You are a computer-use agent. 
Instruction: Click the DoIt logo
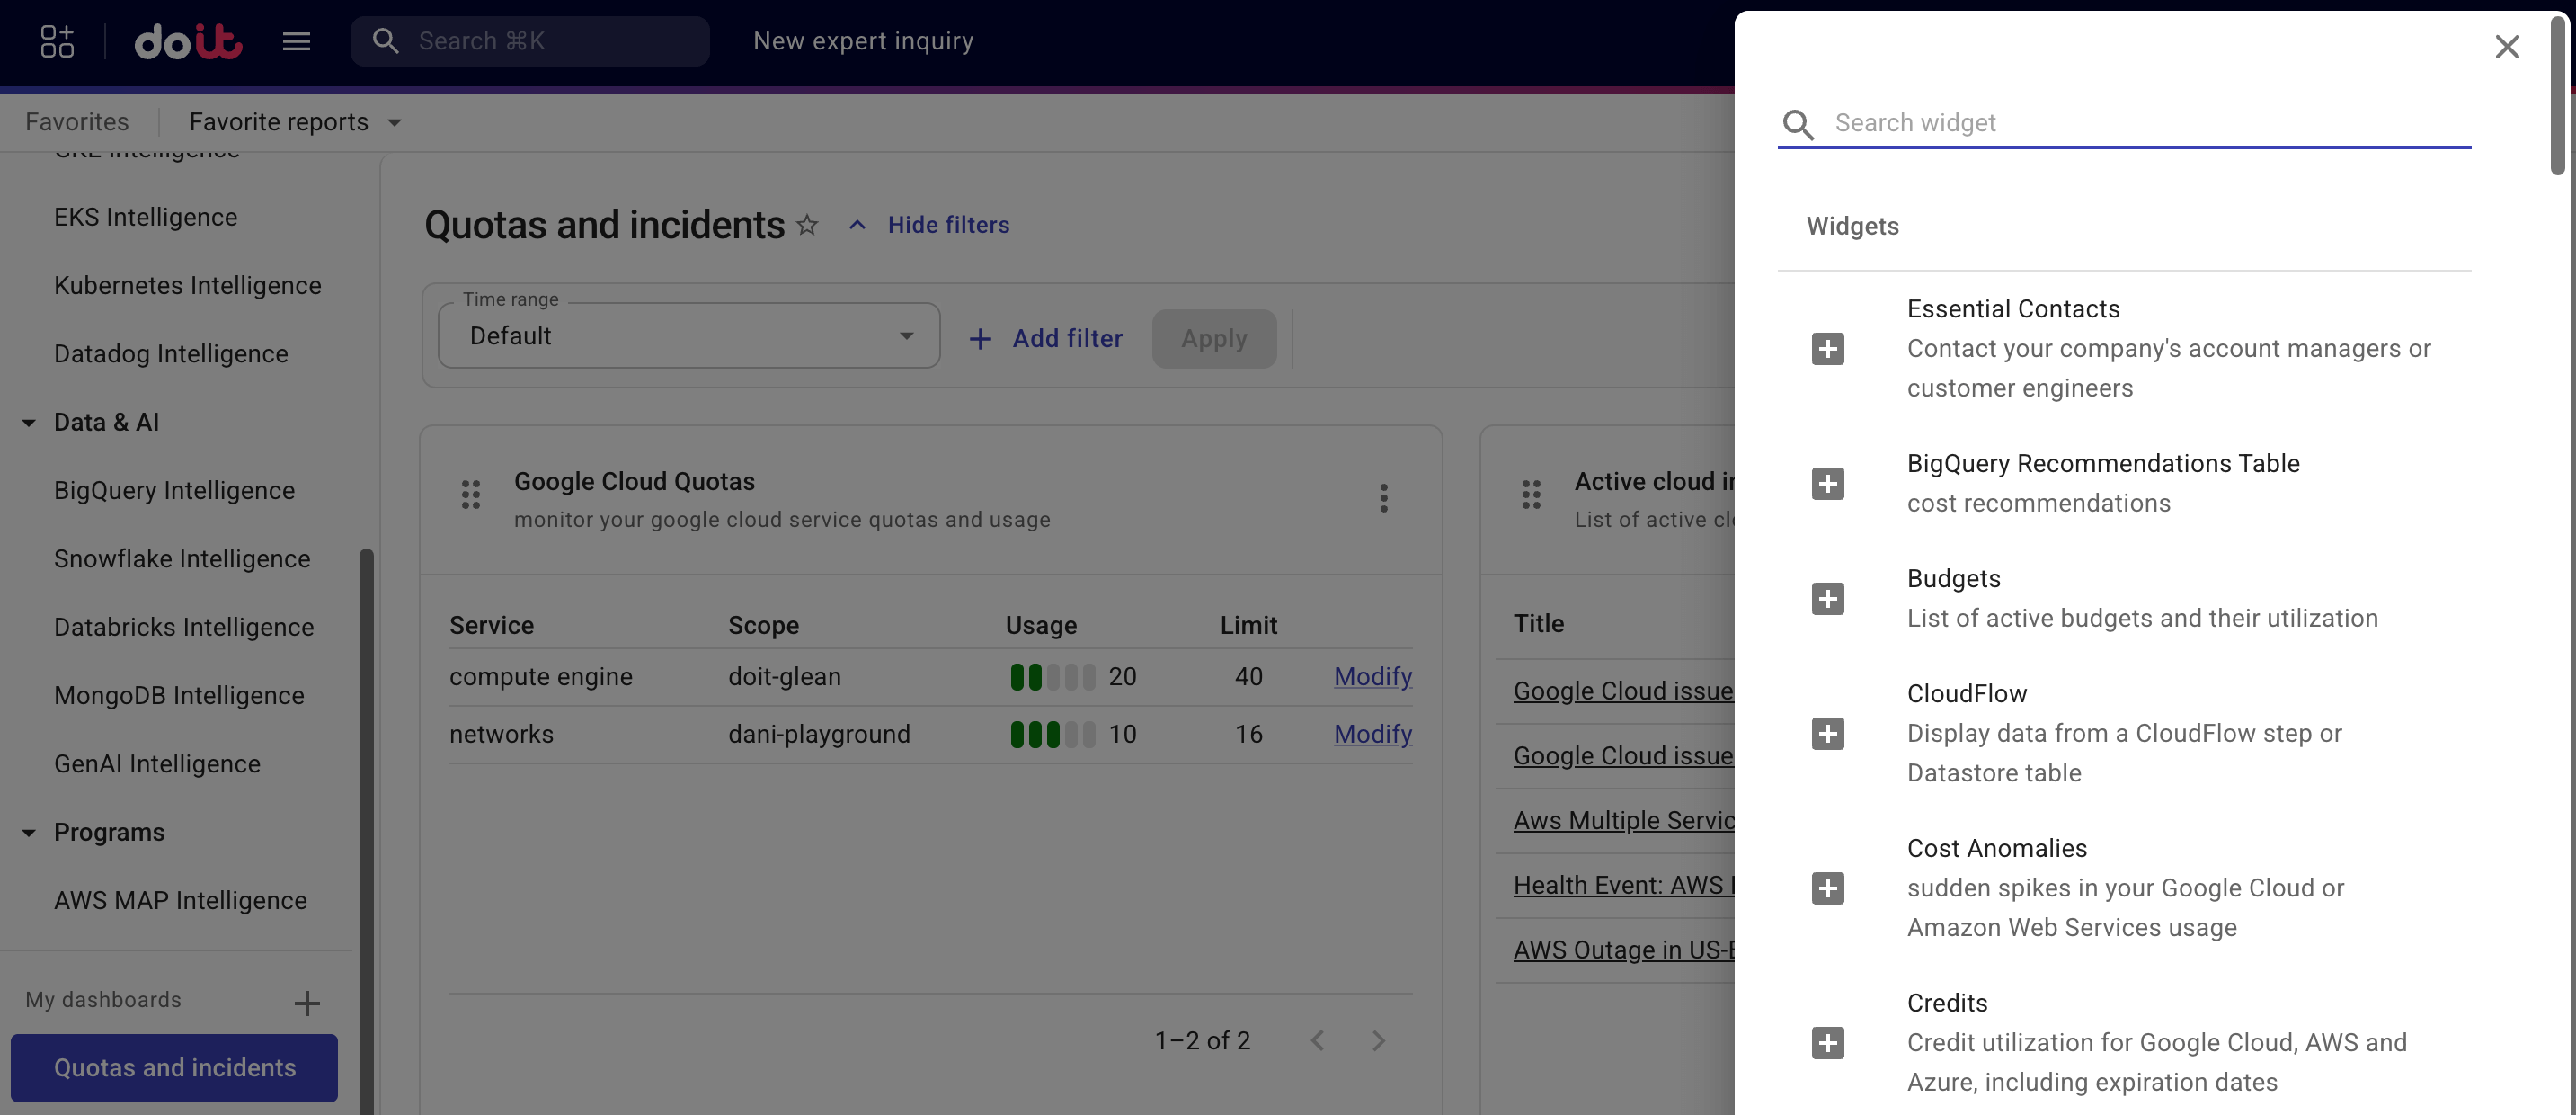pyautogui.click(x=188, y=41)
